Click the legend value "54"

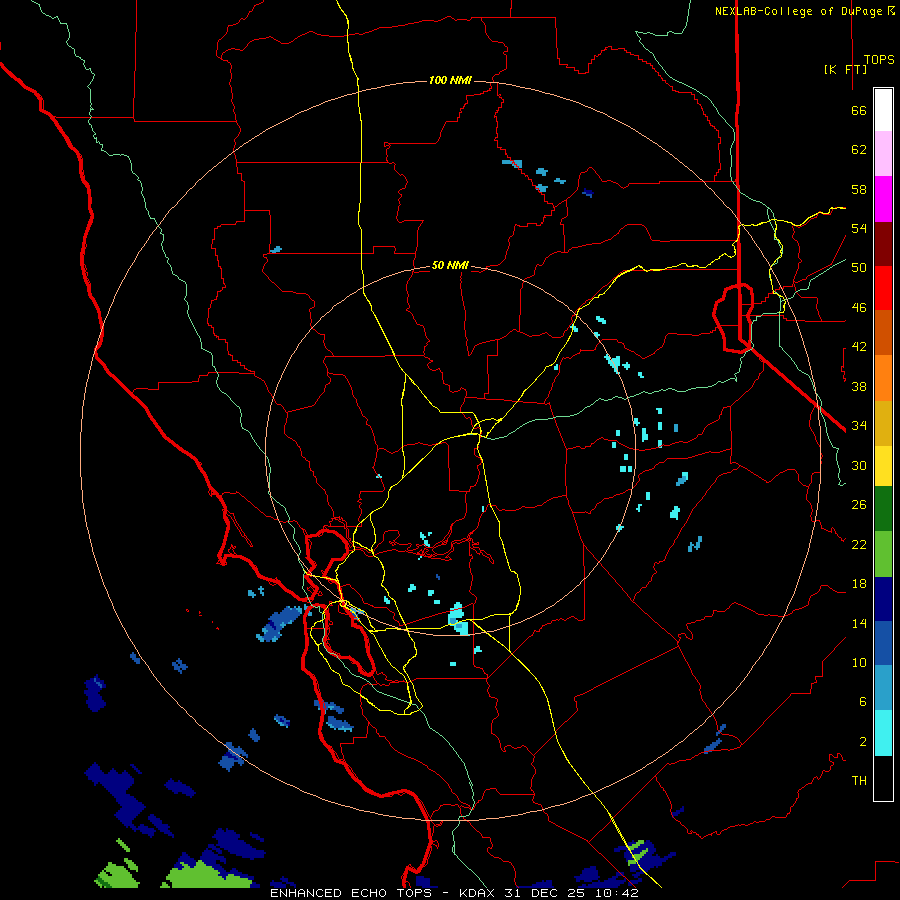[859, 228]
